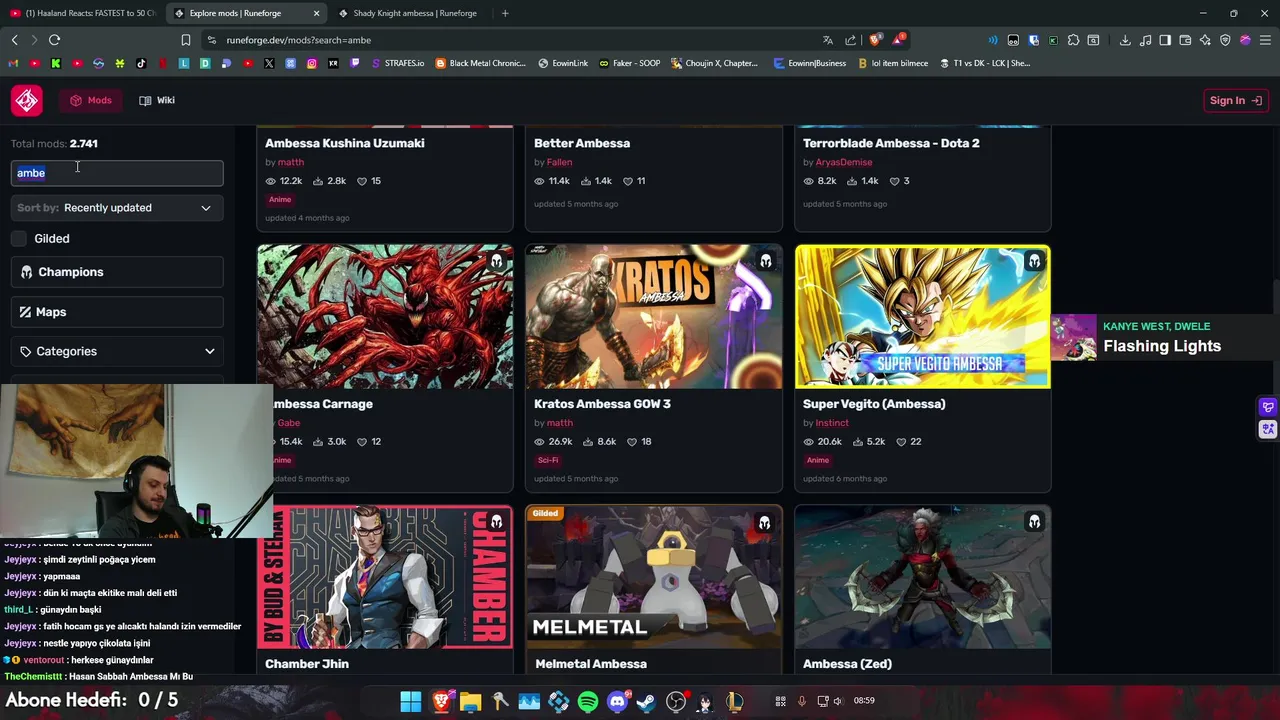Expand the Categories section
This screenshot has height=720, width=1280.
coord(117,351)
